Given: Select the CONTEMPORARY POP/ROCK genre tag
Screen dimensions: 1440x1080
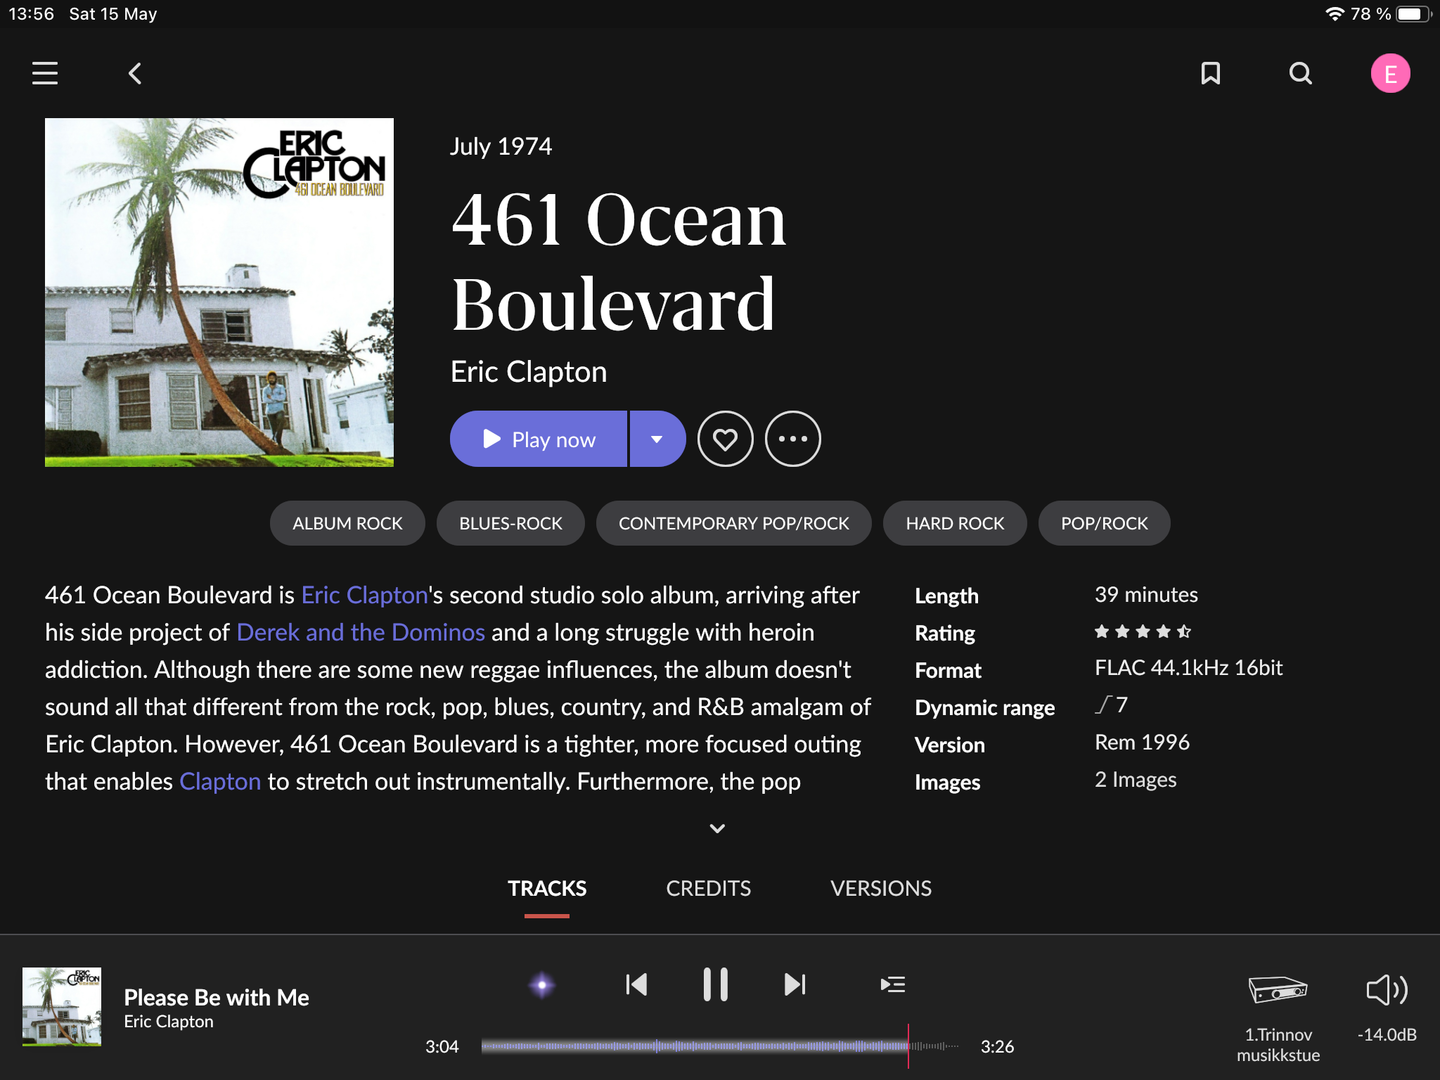Looking at the screenshot, I should click(x=734, y=523).
